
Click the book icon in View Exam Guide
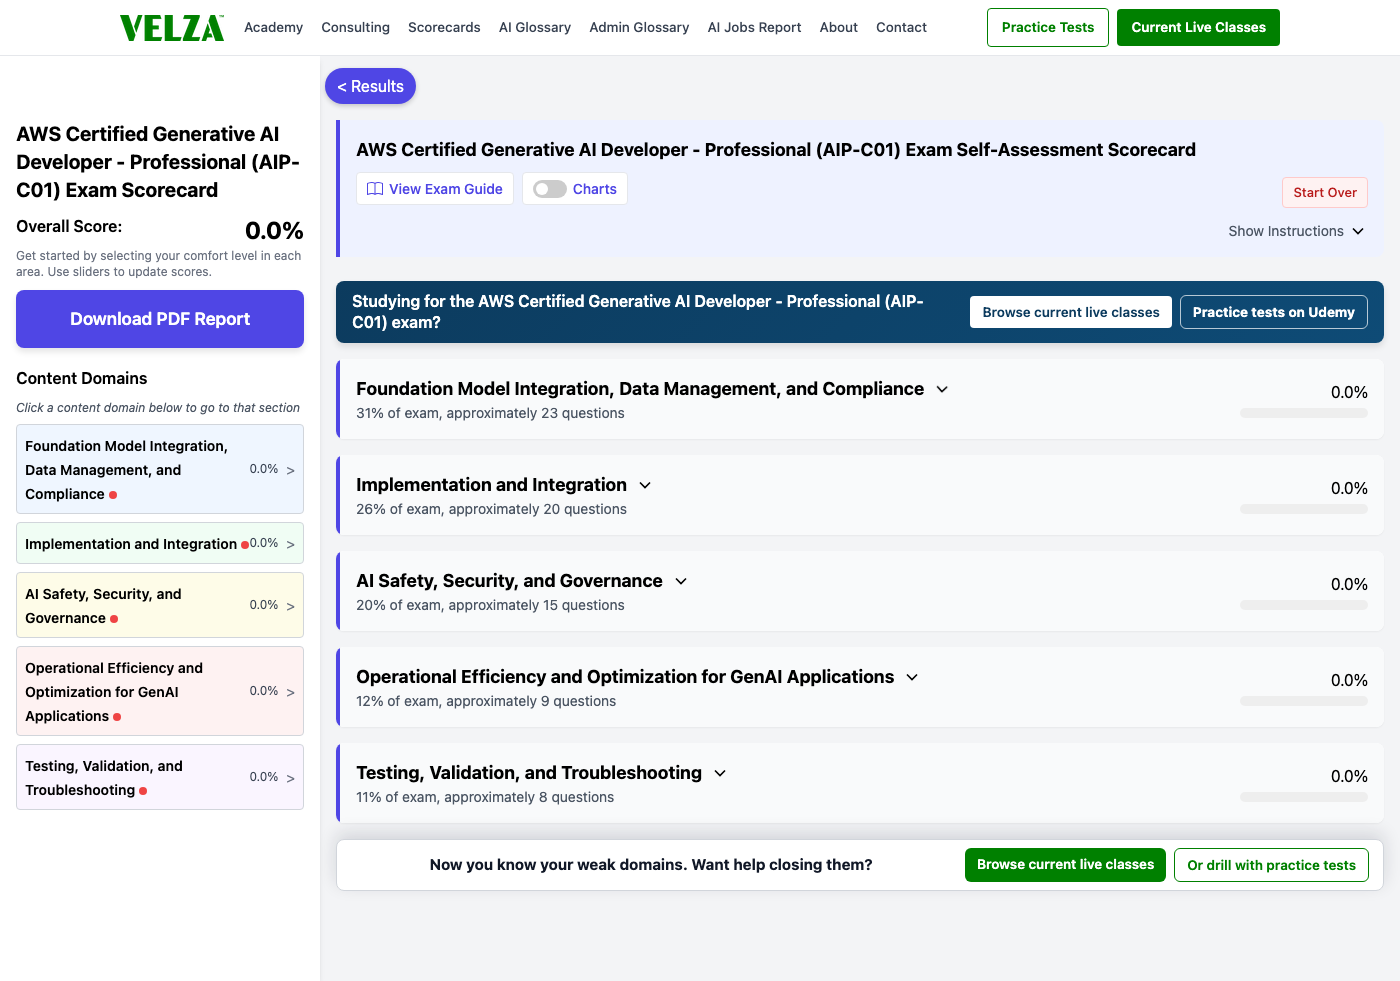[x=375, y=189]
